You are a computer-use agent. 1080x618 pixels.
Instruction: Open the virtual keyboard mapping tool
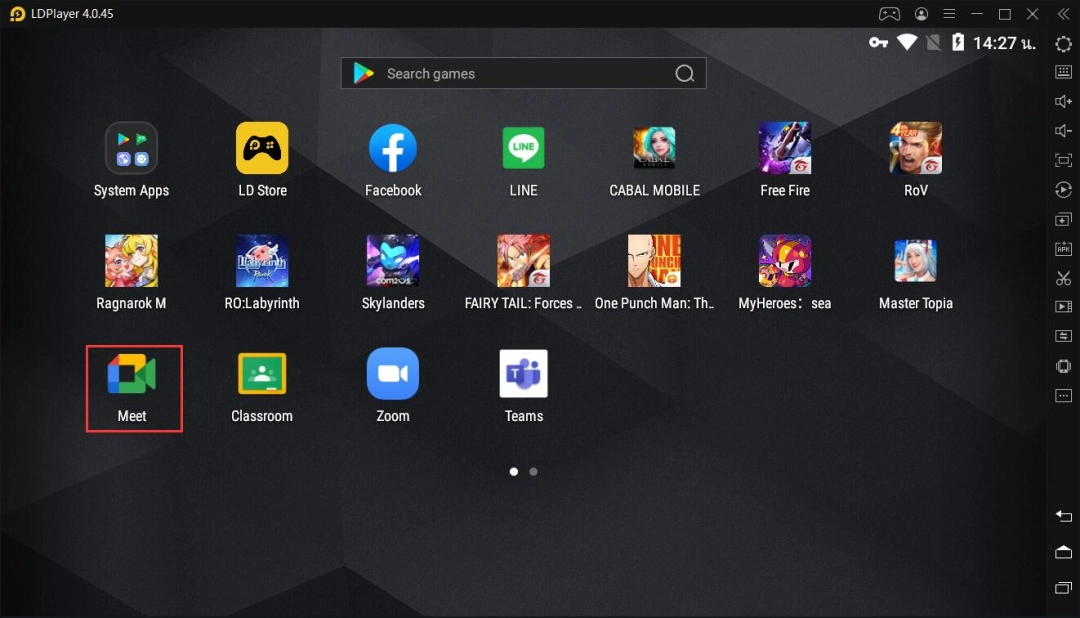click(1063, 72)
